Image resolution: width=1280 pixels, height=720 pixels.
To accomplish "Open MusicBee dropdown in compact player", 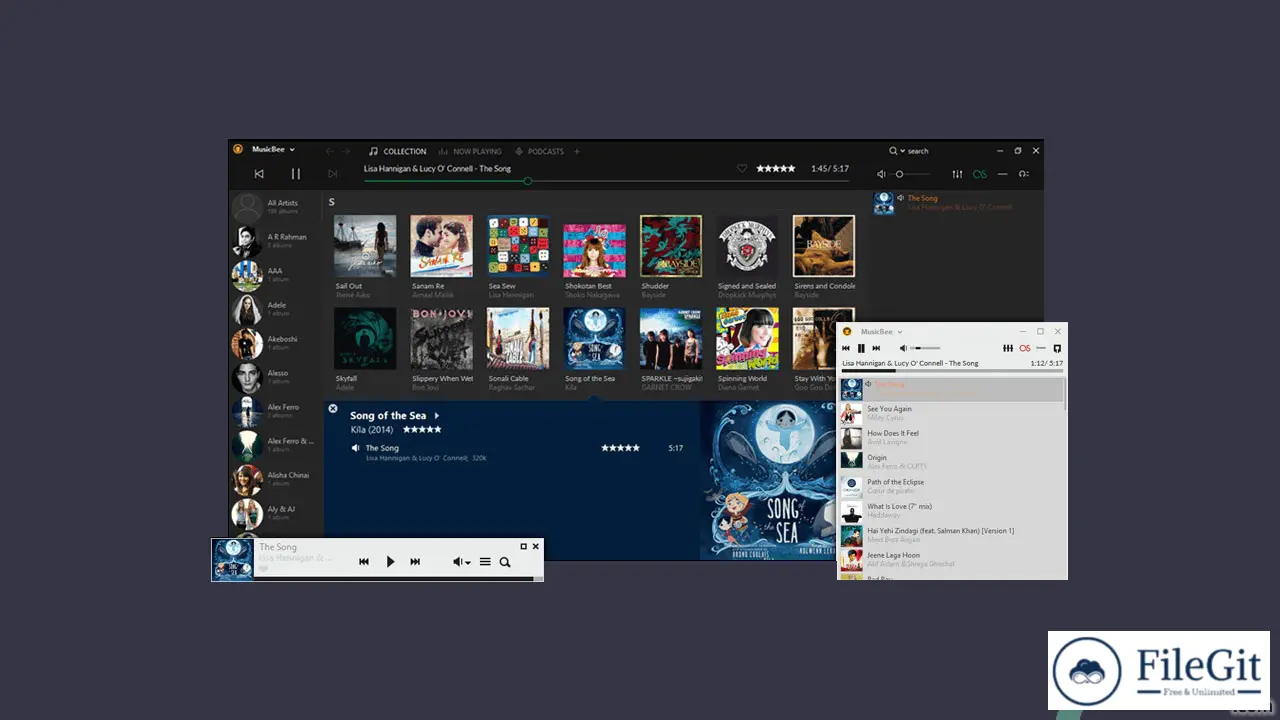I will coord(881,331).
